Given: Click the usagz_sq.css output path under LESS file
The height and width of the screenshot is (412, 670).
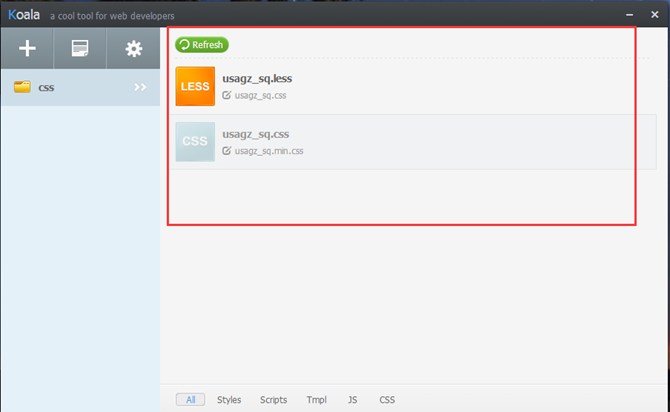Looking at the screenshot, I should (261, 95).
